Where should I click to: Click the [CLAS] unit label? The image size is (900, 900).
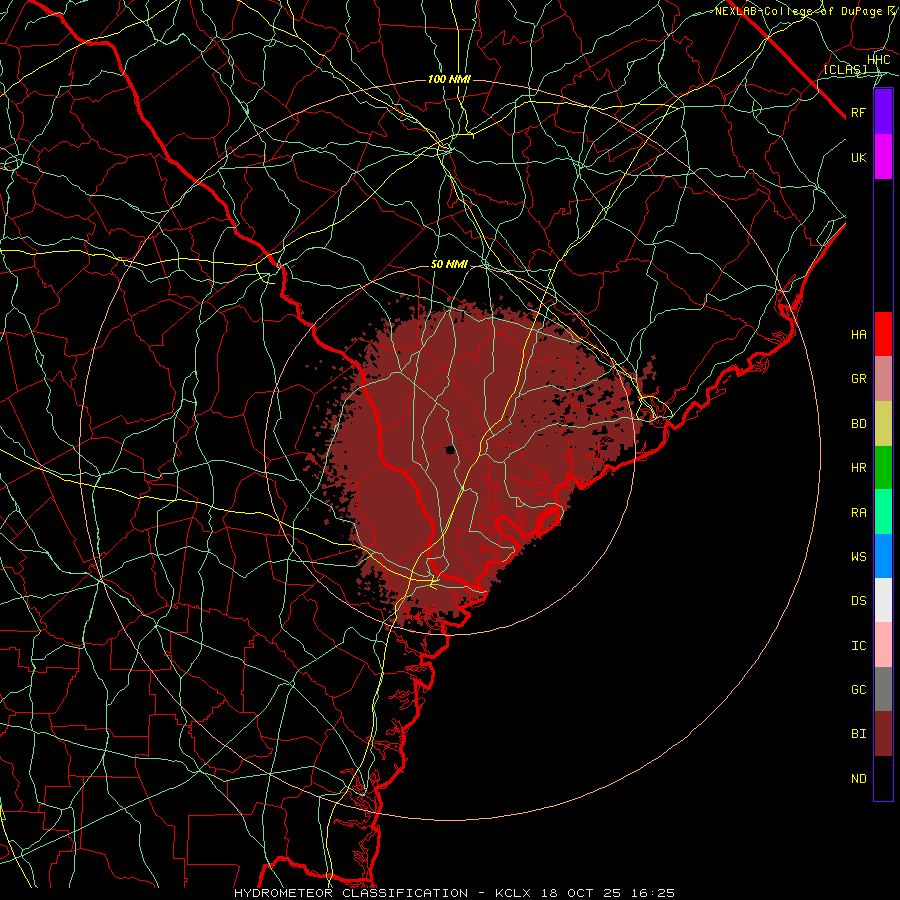point(845,69)
